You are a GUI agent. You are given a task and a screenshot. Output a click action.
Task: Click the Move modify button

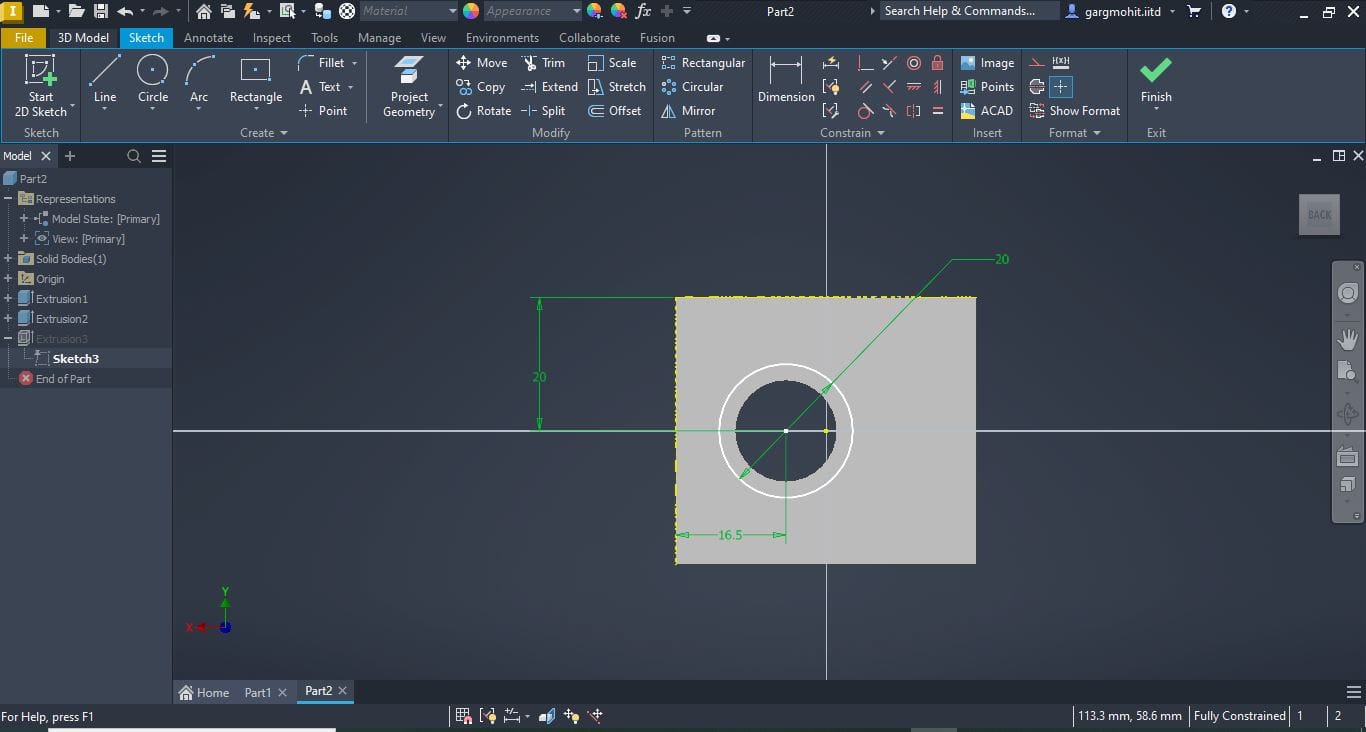click(x=481, y=63)
